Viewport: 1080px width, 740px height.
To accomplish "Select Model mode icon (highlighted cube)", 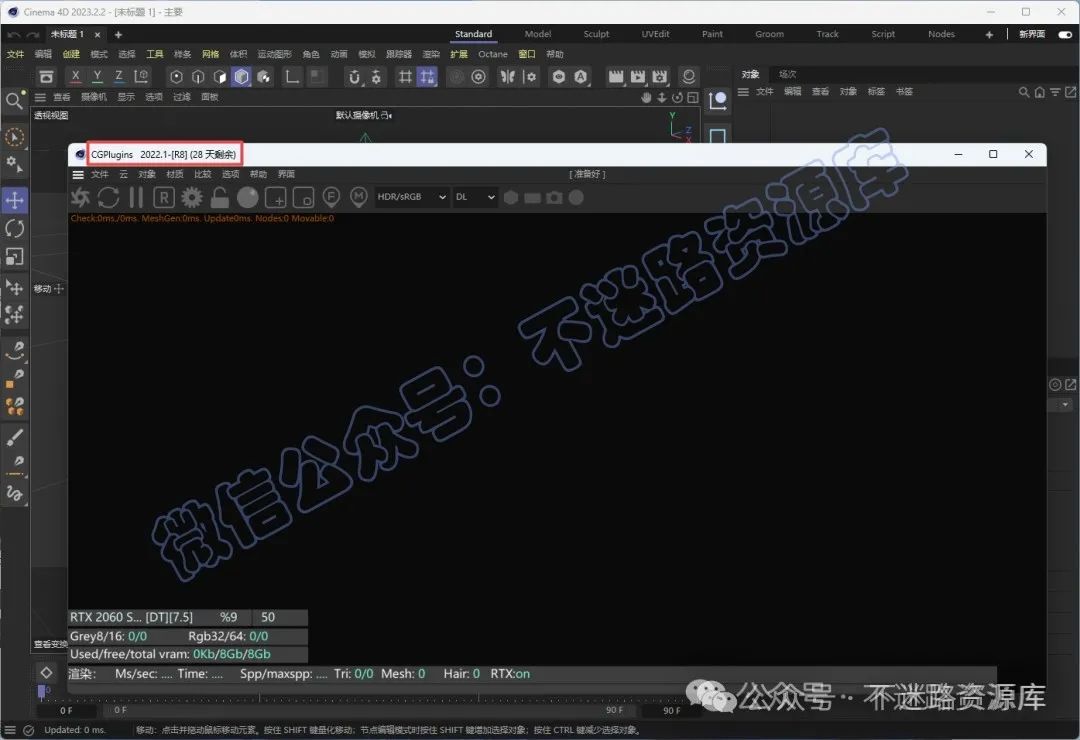I will [241, 77].
